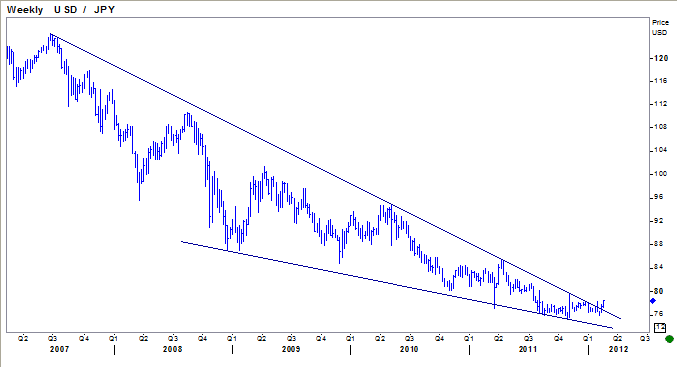Click the 2007 year label

coord(59,349)
